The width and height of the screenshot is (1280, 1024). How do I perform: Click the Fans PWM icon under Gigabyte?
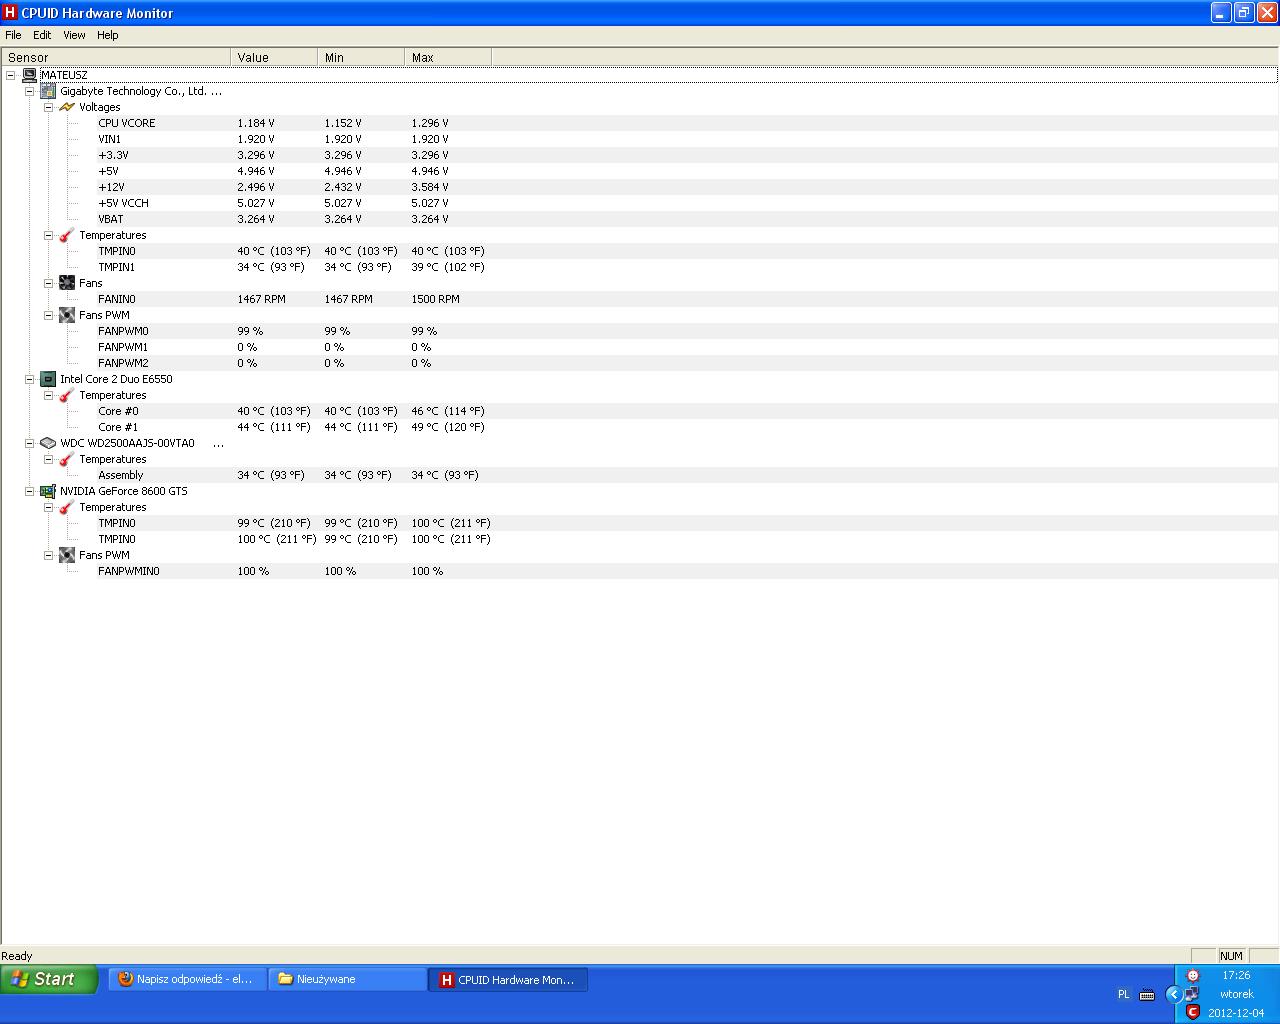pos(67,315)
